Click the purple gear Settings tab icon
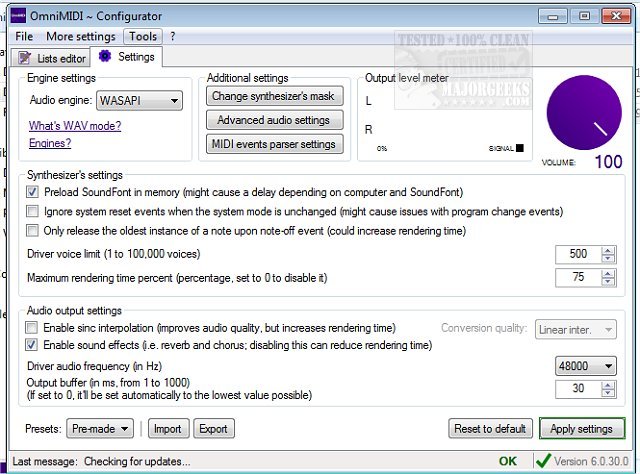This screenshot has width=640, height=474. tap(105, 56)
